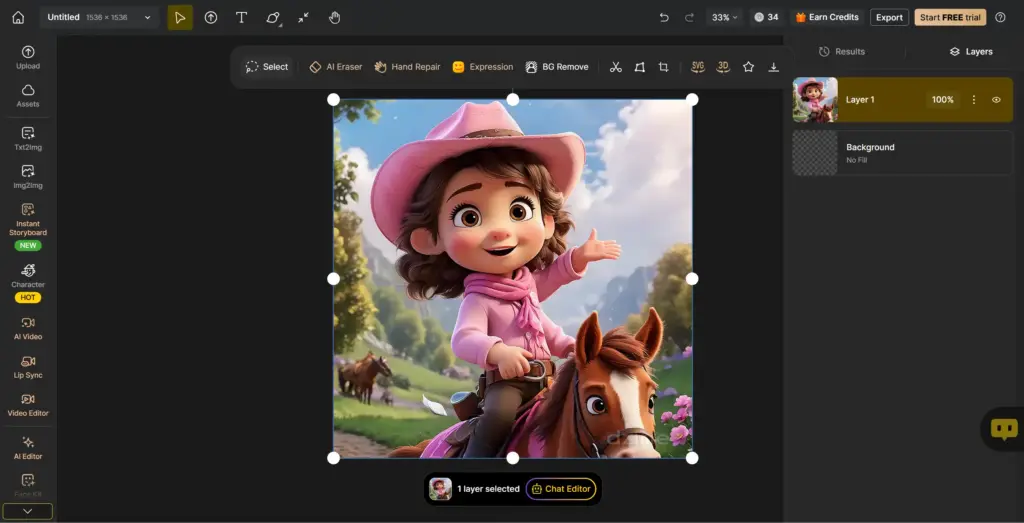Open the AI Eraser tool
1024x523 pixels.
(336, 67)
